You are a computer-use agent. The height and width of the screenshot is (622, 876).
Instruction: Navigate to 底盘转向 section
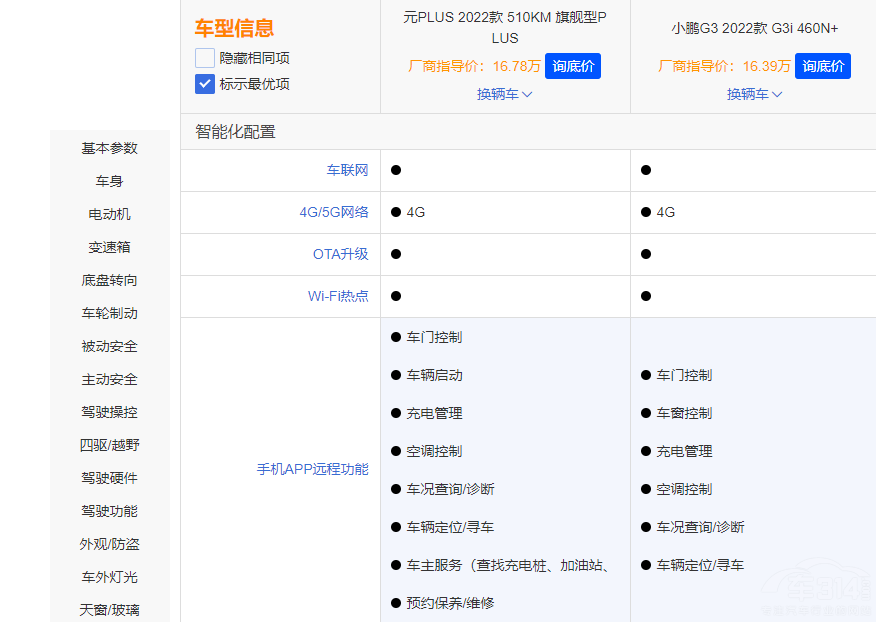pyautogui.click(x=110, y=280)
